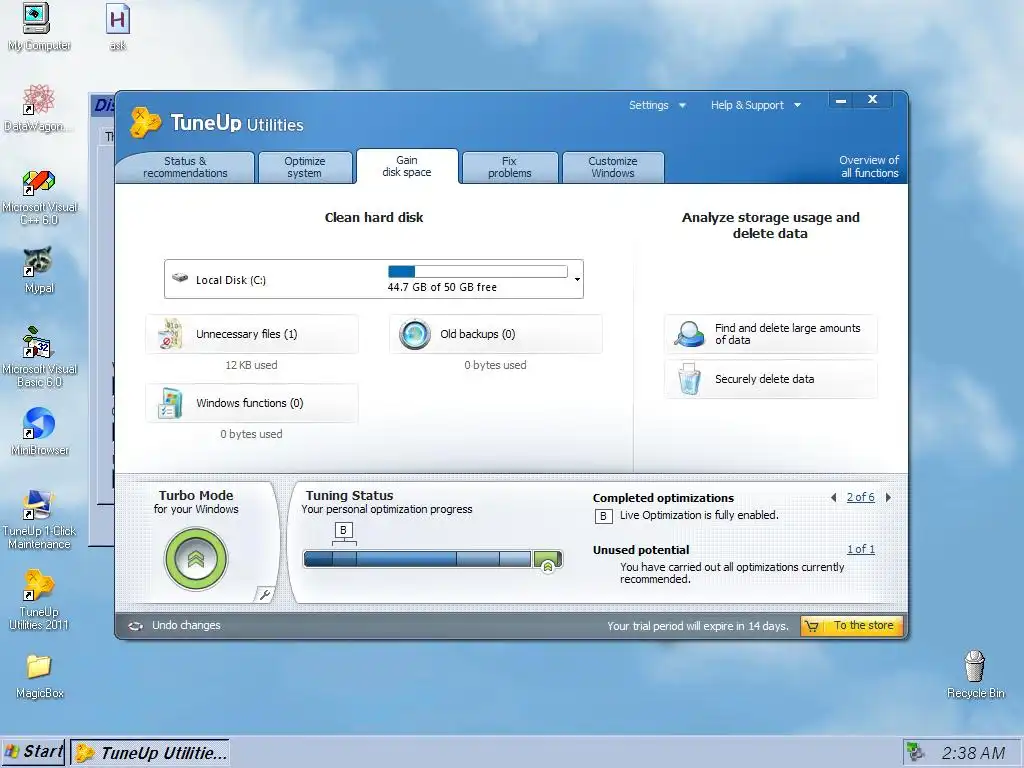Click the trial period expiry message
Screen dimensions: 1024x768
pyautogui.click(x=697, y=626)
